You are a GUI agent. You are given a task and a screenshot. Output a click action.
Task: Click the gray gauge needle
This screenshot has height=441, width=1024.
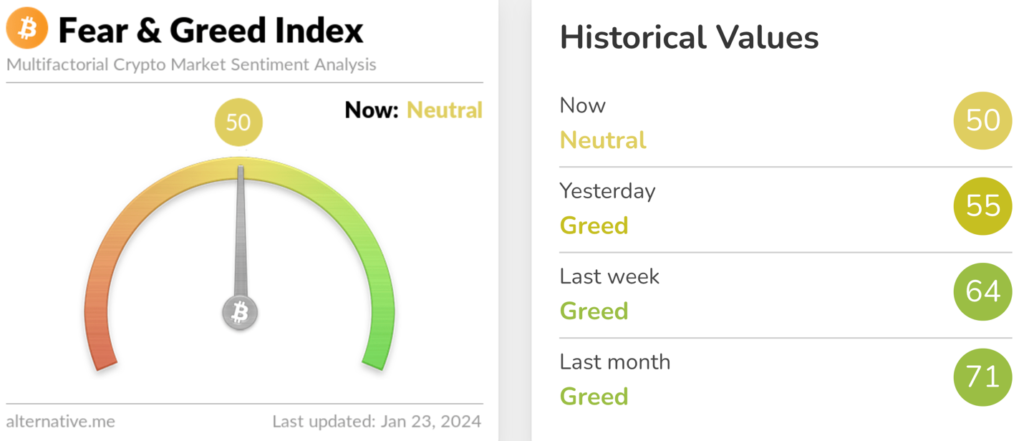[x=240, y=232]
